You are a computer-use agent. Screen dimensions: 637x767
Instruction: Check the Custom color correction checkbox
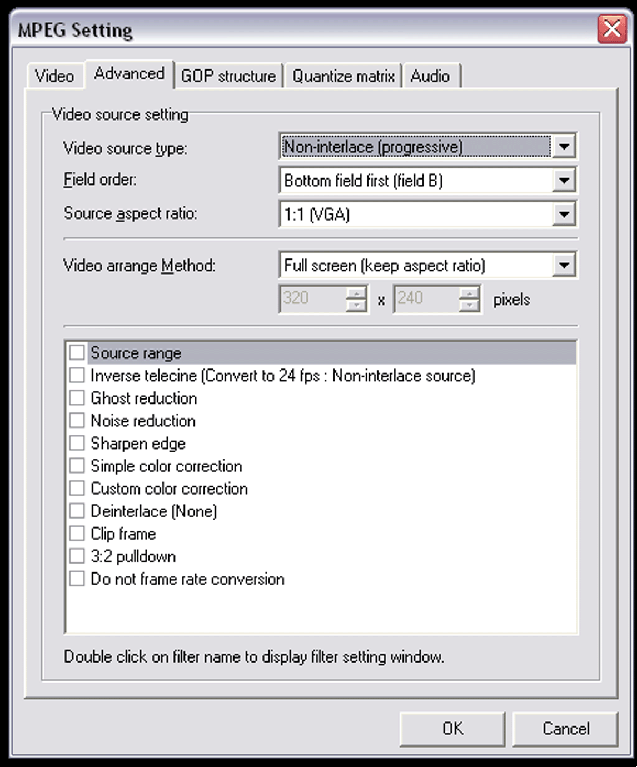(x=77, y=488)
